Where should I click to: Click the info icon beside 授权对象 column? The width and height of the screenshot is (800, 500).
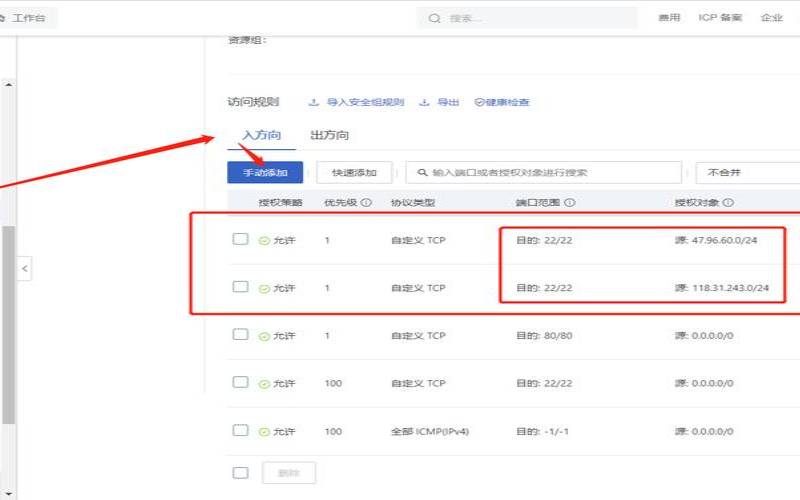(728, 203)
